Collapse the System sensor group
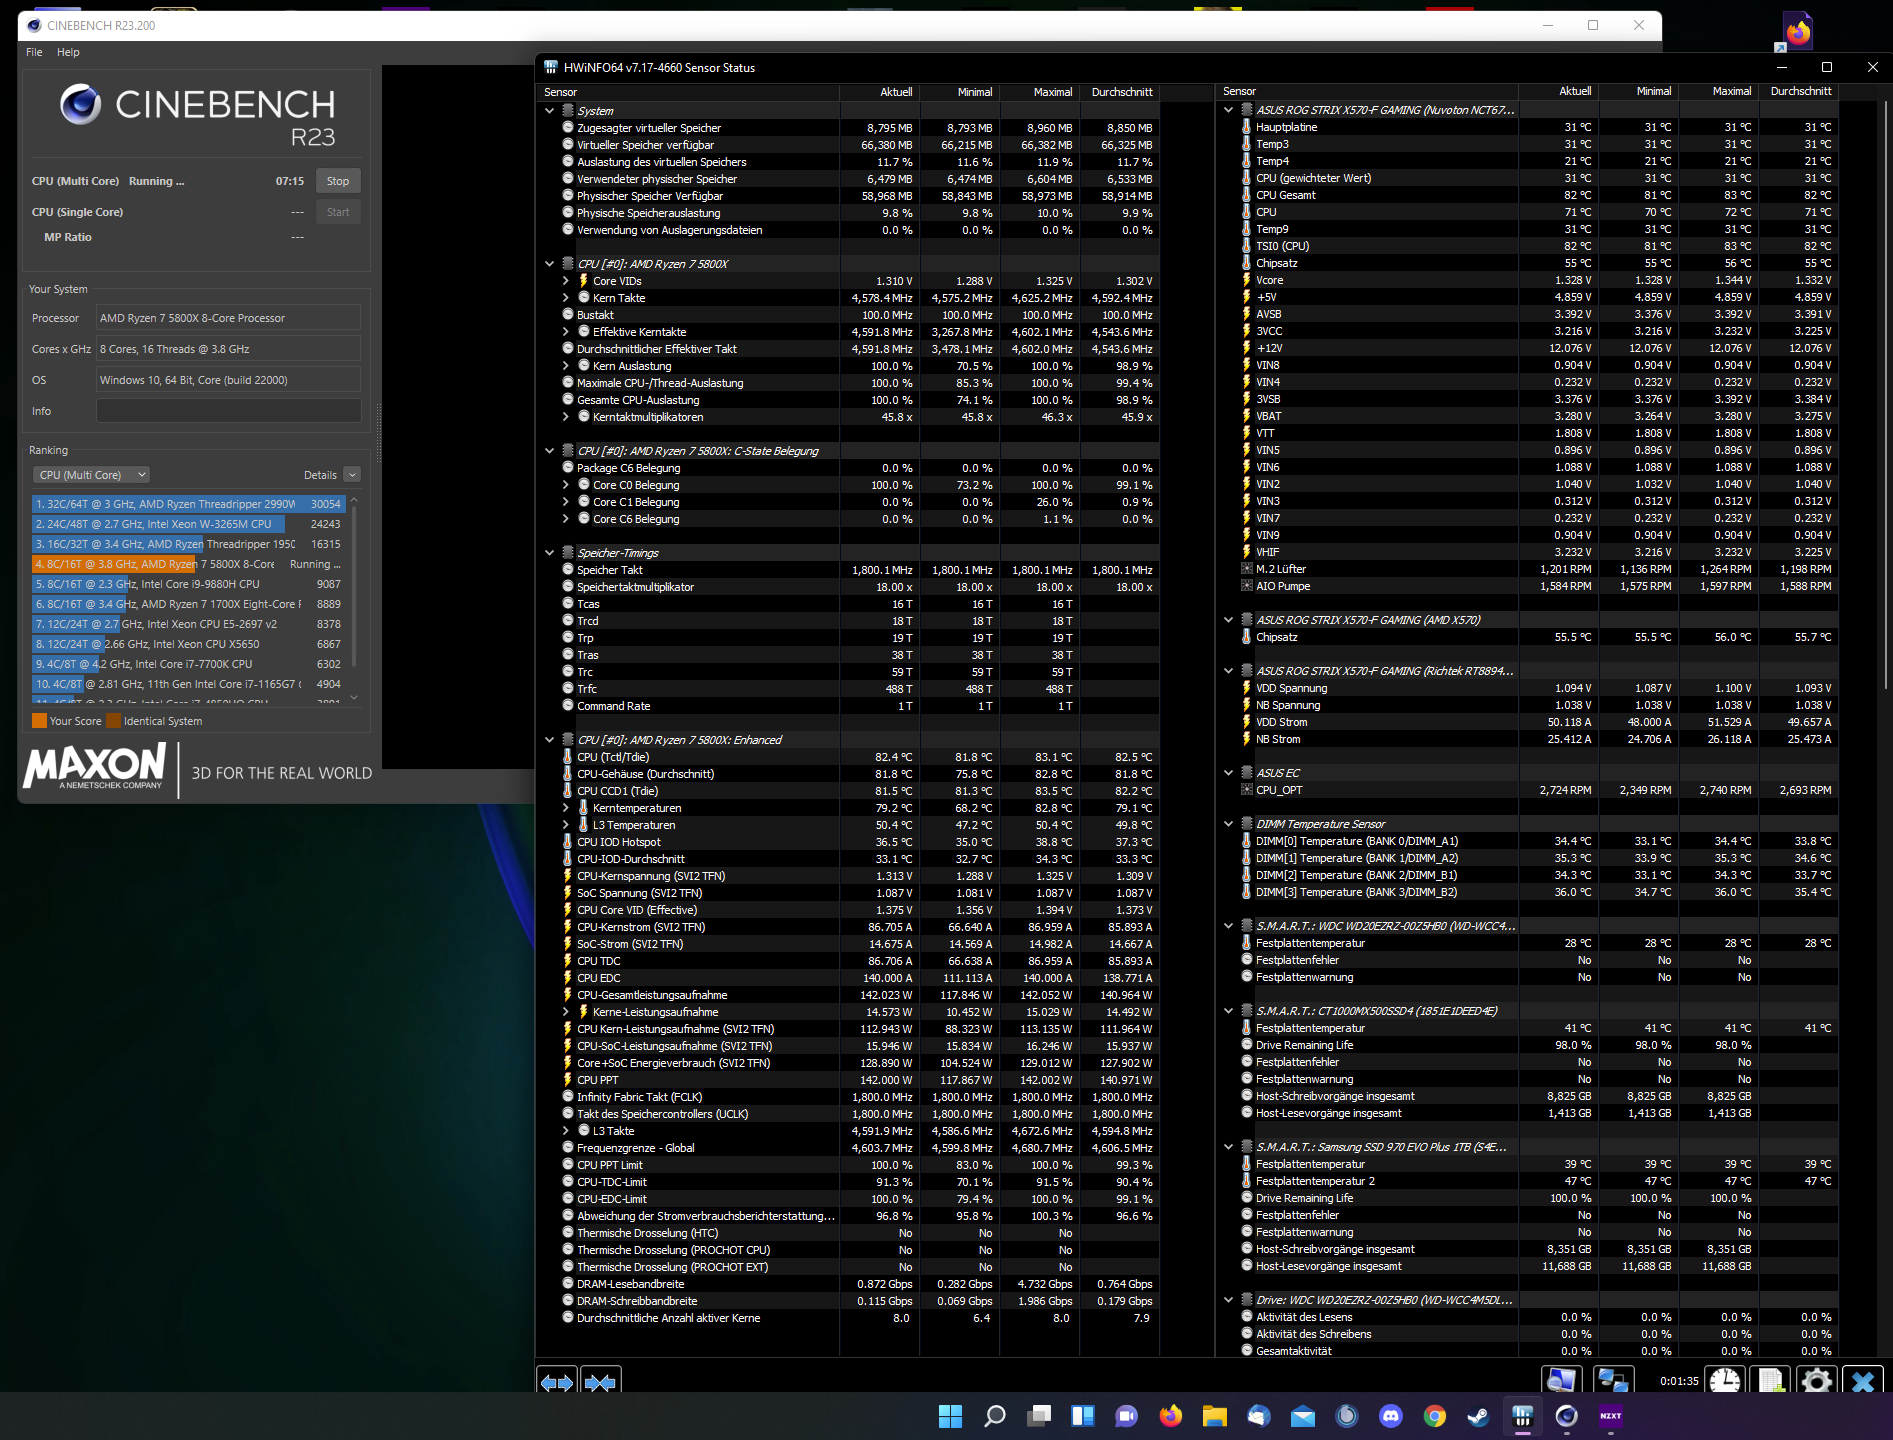1893x1440 pixels. coord(549,111)
